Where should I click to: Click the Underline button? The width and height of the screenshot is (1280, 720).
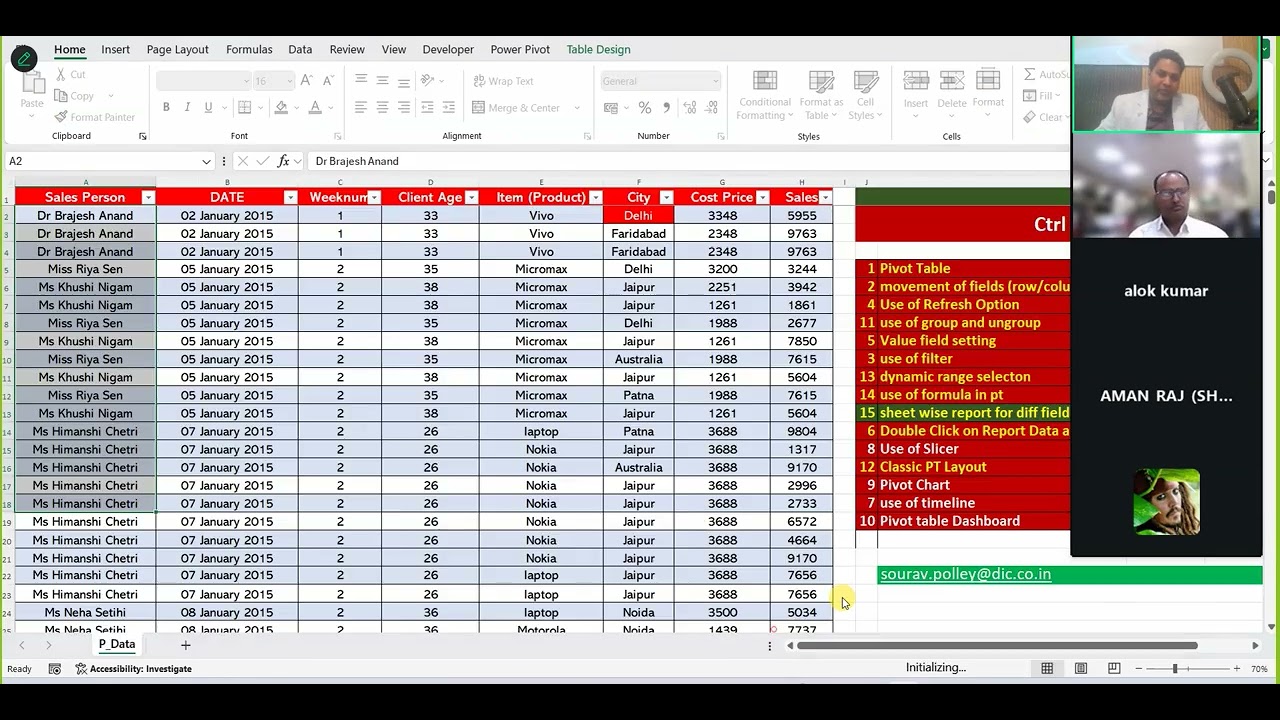coord(208,108)
